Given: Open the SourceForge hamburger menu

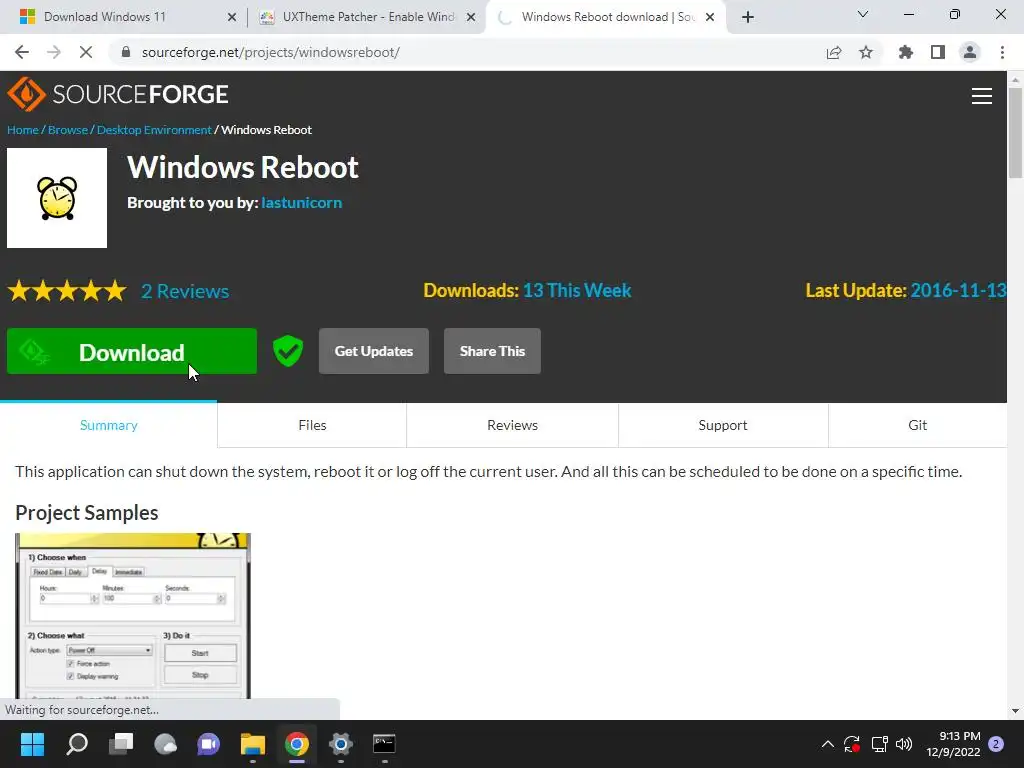Looking at the screenshot, I should [x=982, y=96].
